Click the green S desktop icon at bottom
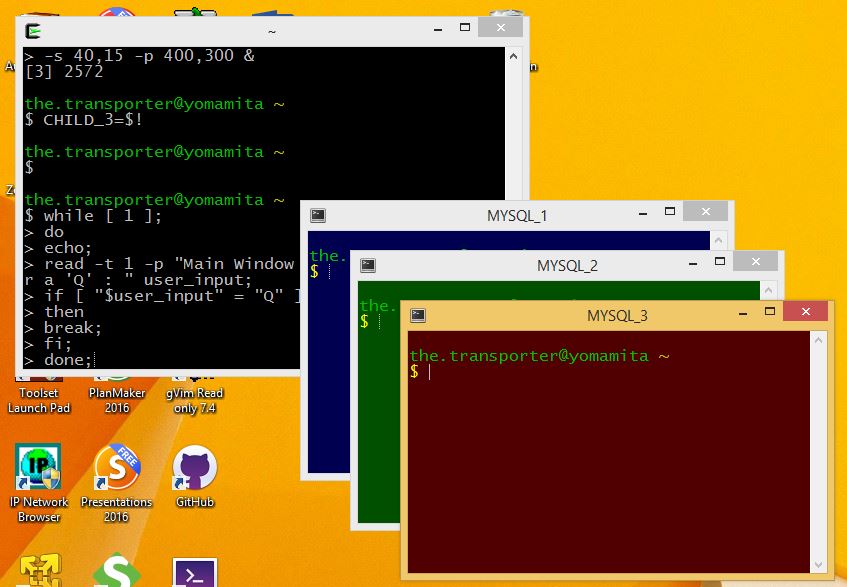The image size is (847, 587). [x=116, y=571]
